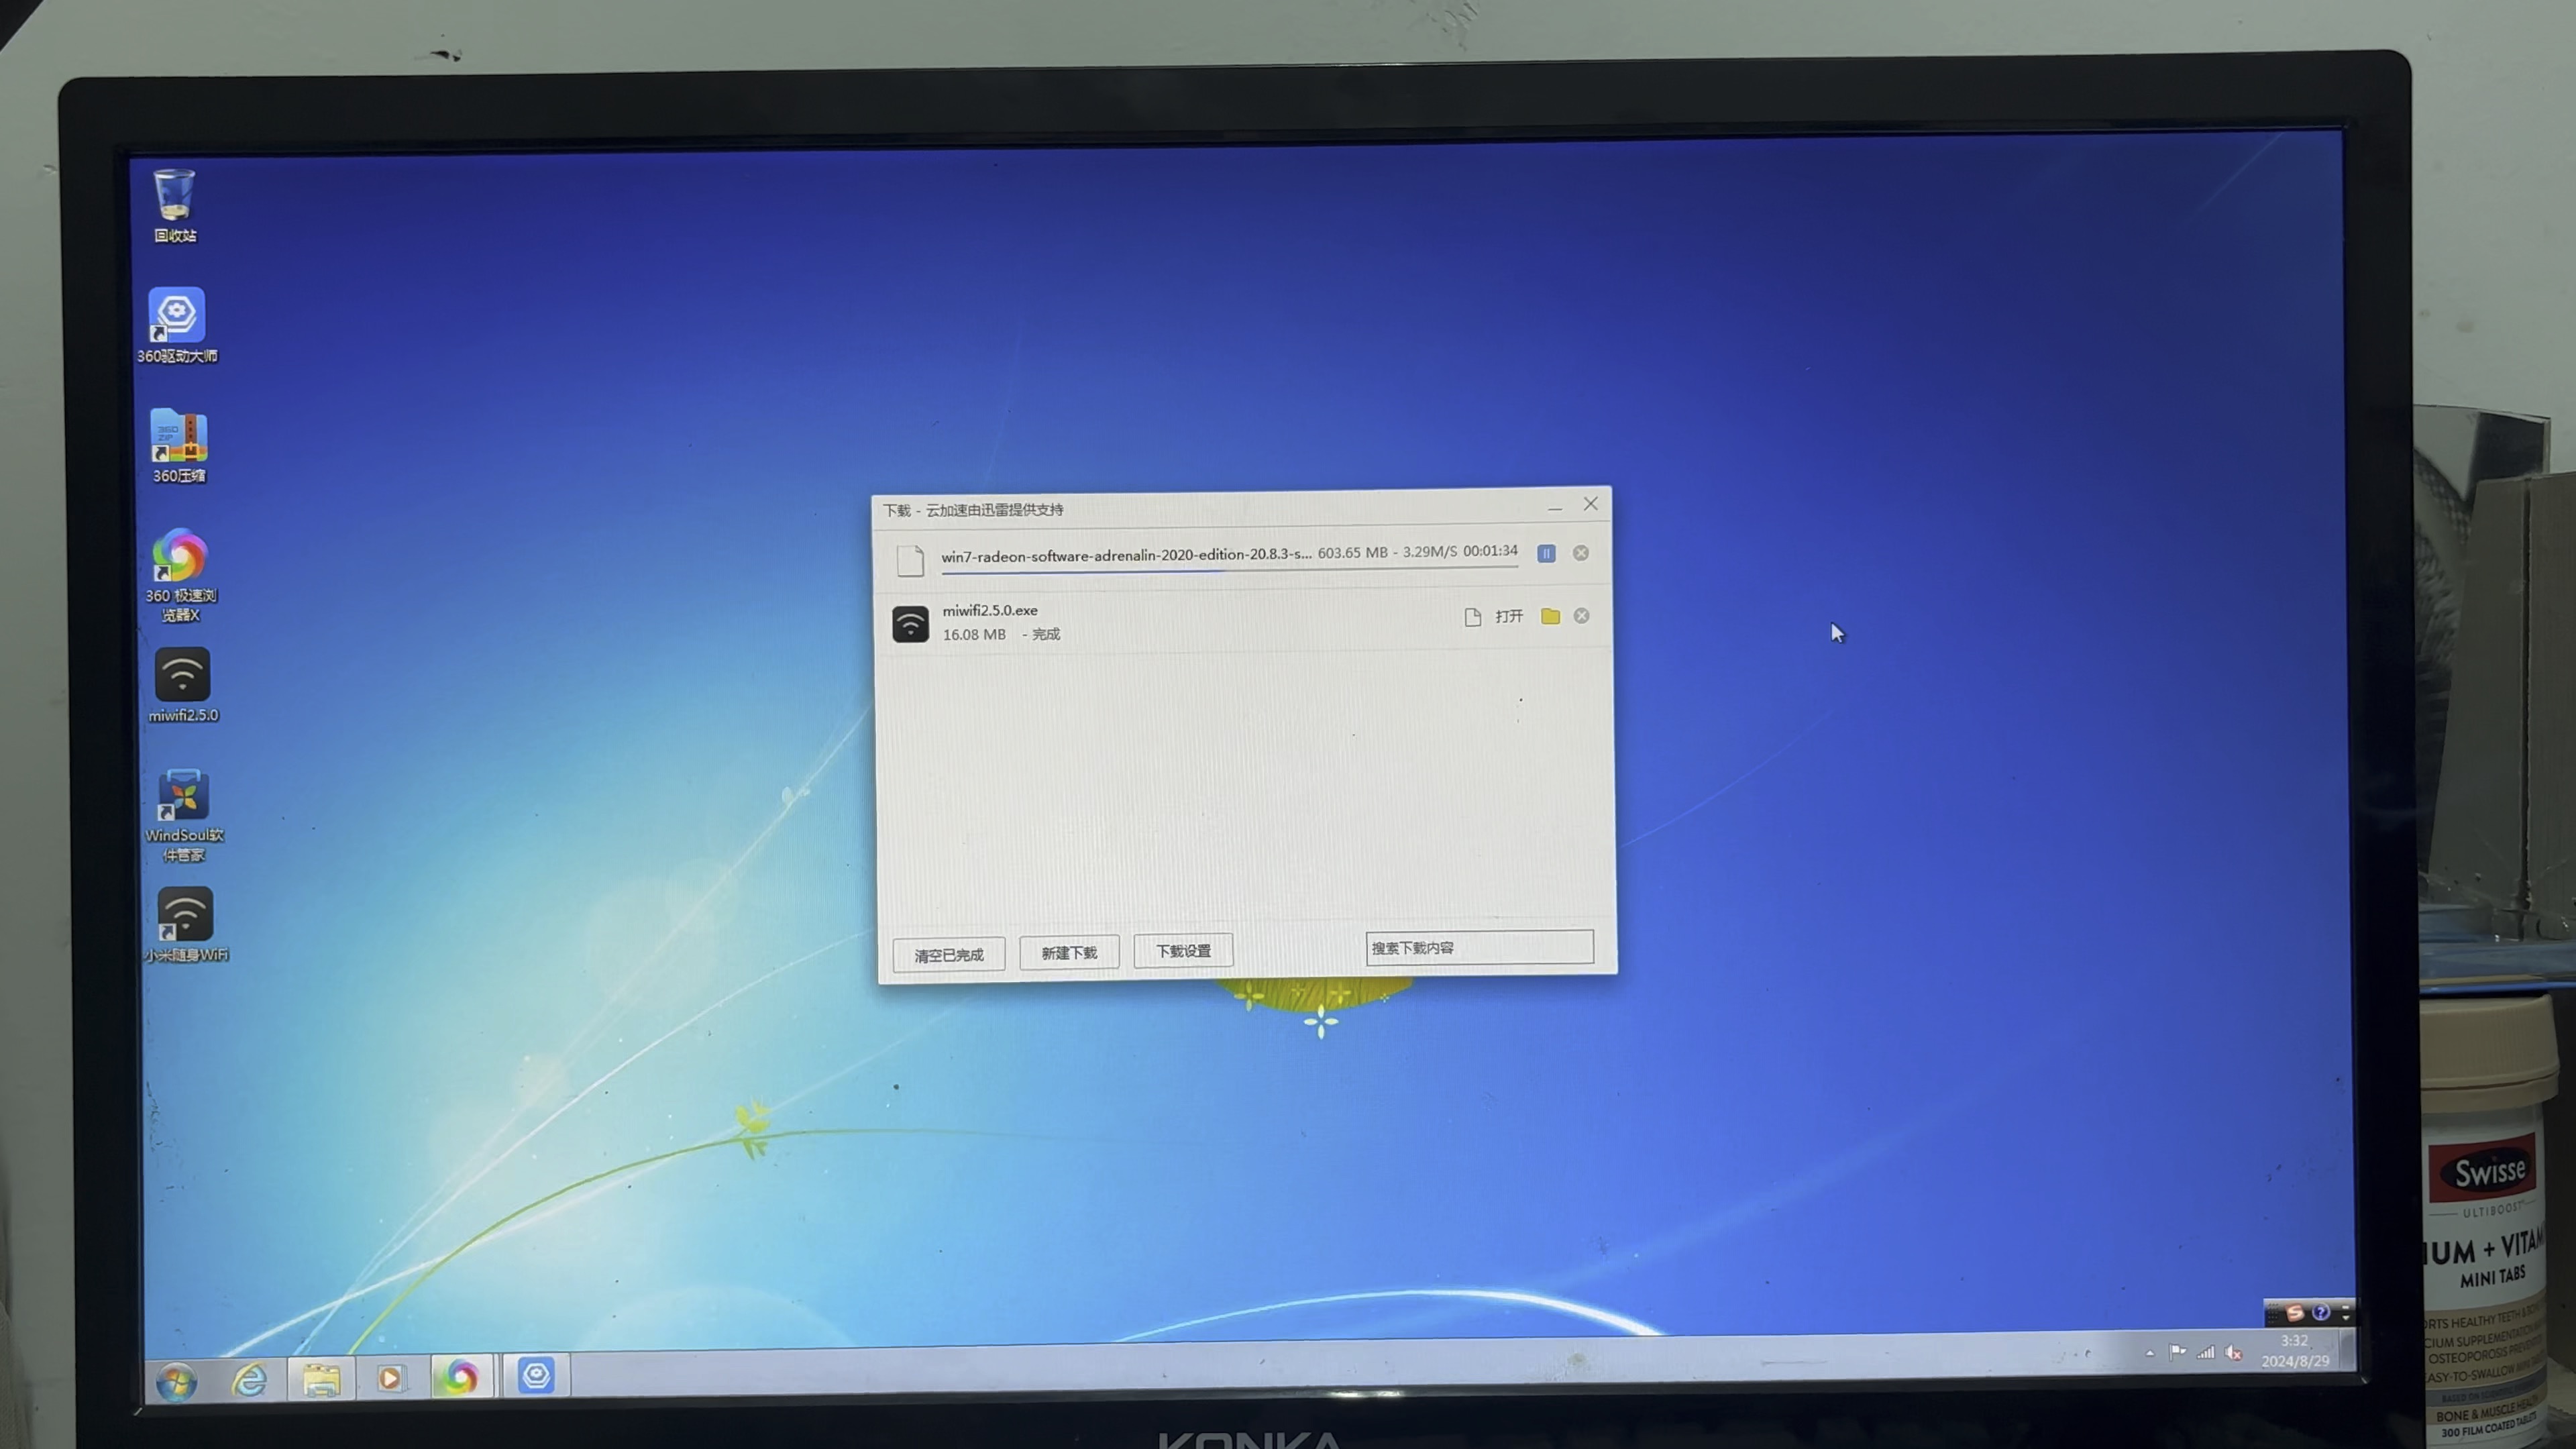Click the 清空已完成 button

point(948,955)
